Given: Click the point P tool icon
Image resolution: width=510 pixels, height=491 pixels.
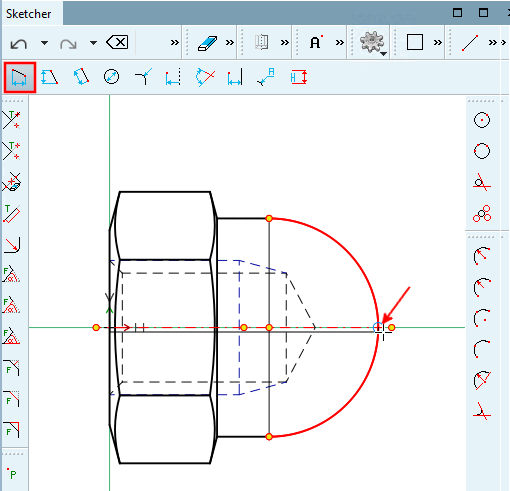Looking at the screenshot, I should [x=12, y=473].
